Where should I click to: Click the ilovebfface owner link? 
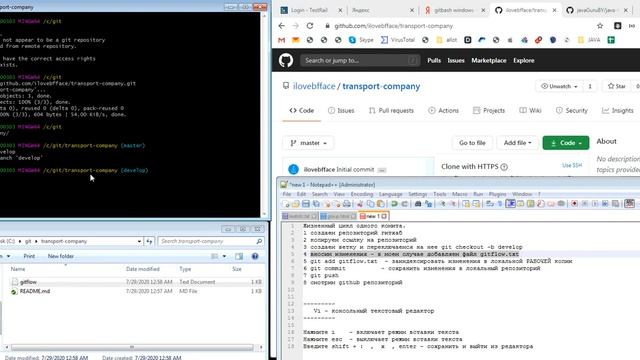pyautogui.click(x=314, y=87)
